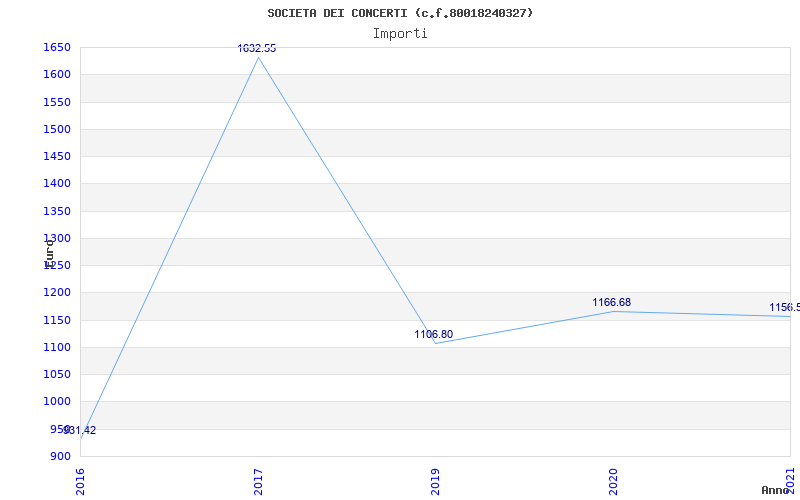Click the 1400 y-axis tick label

click(x=57, y=184)
